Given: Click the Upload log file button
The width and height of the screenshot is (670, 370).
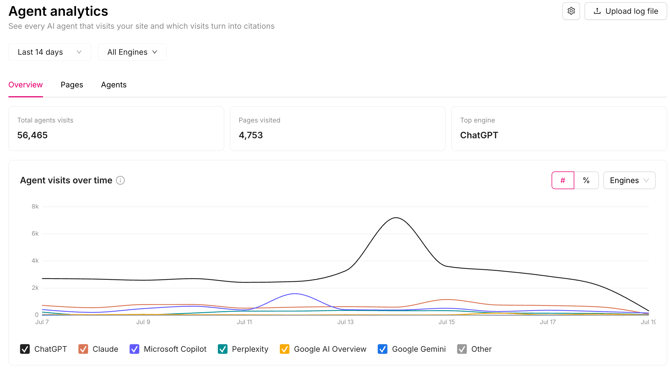Looking at the screenshot, I should click(x=626, y=11).
